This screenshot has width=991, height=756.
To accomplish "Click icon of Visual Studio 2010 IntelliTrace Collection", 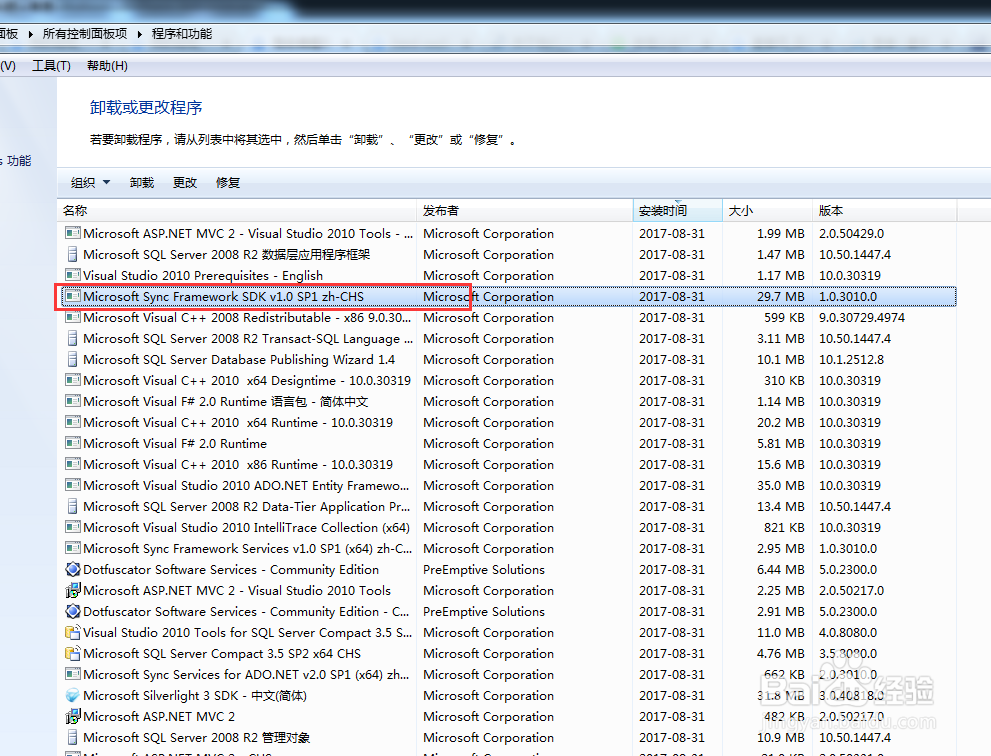I will 73,527.
